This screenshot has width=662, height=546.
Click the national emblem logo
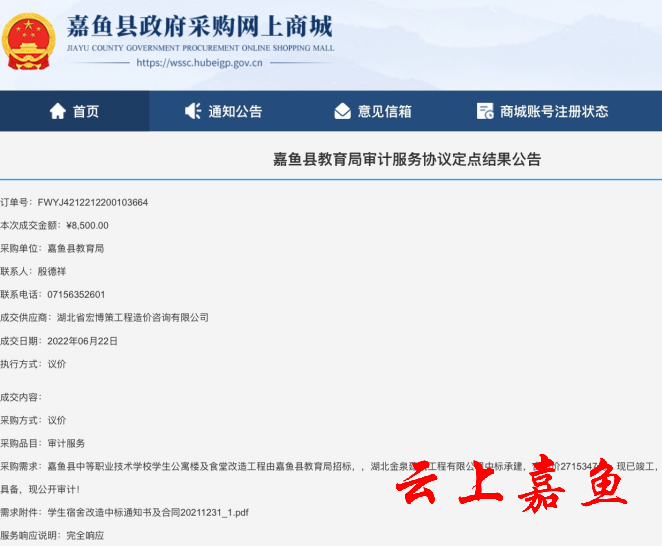(x=29, y=39)
